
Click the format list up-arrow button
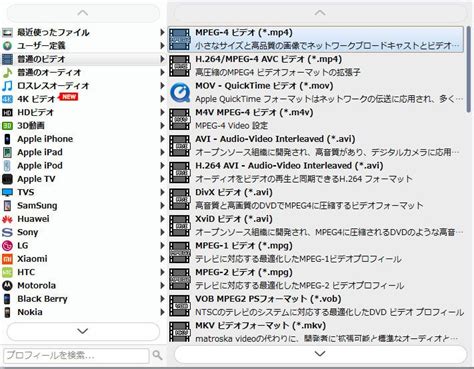(x=320, y=13)
